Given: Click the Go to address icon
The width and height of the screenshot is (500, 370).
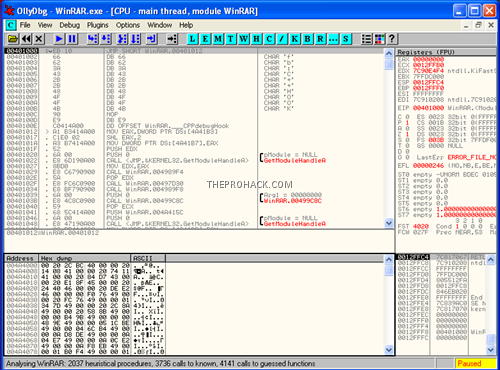Looking at the screenshot, I should pyautogui.click(x=172, y=39).
